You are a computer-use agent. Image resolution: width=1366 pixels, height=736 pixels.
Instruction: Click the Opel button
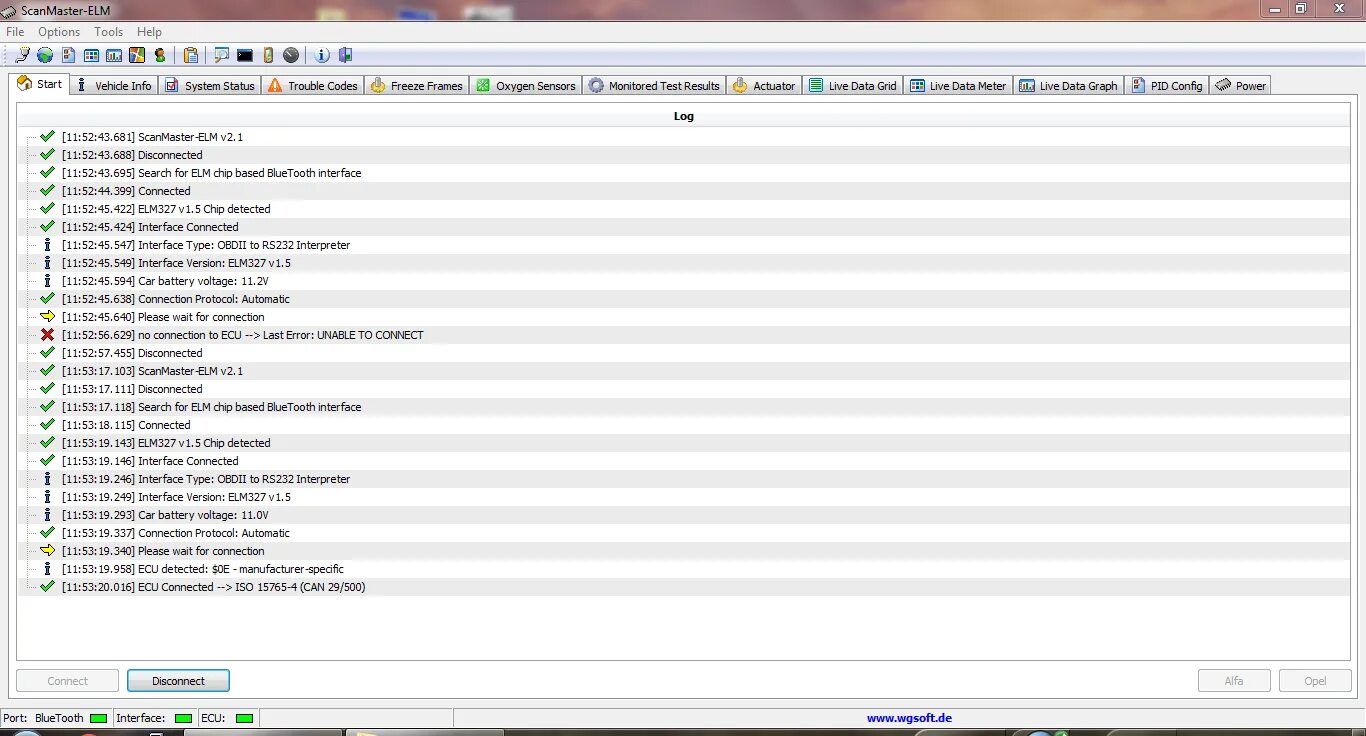(1315, 681)
